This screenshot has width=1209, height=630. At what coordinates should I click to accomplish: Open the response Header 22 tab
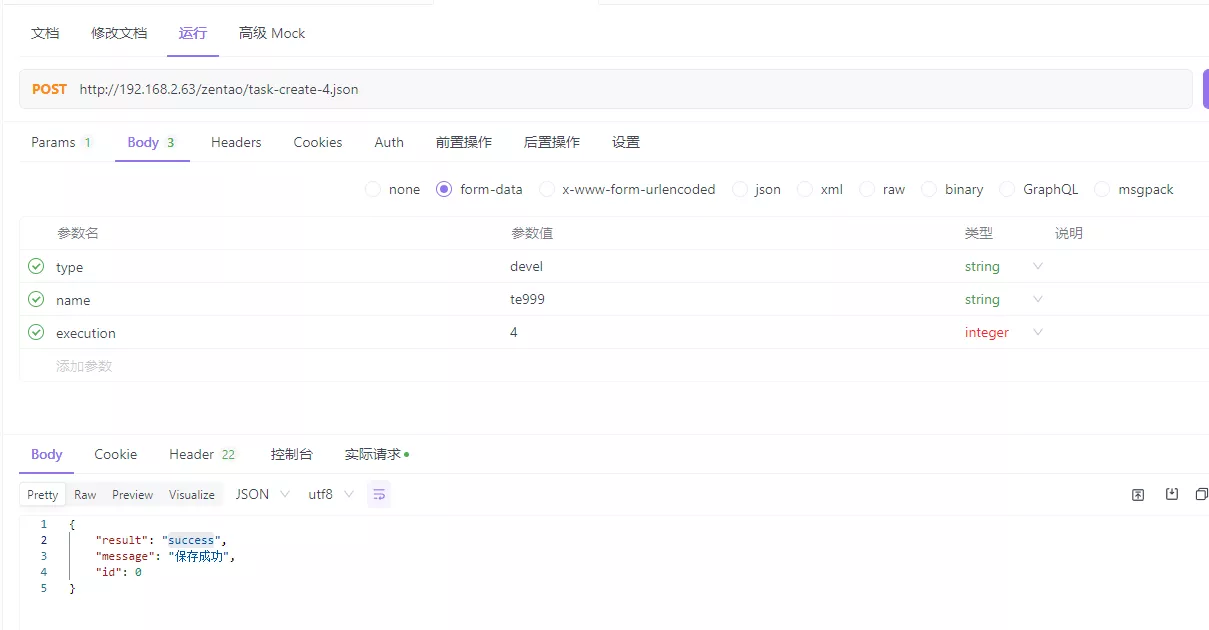pos(202,454)
